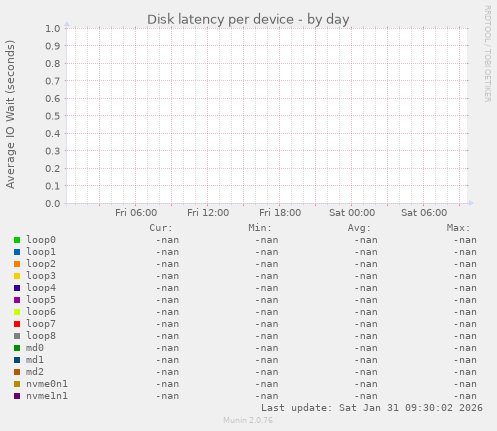Click the nvme1n1 Max value -nan

(x=465, y=396)
